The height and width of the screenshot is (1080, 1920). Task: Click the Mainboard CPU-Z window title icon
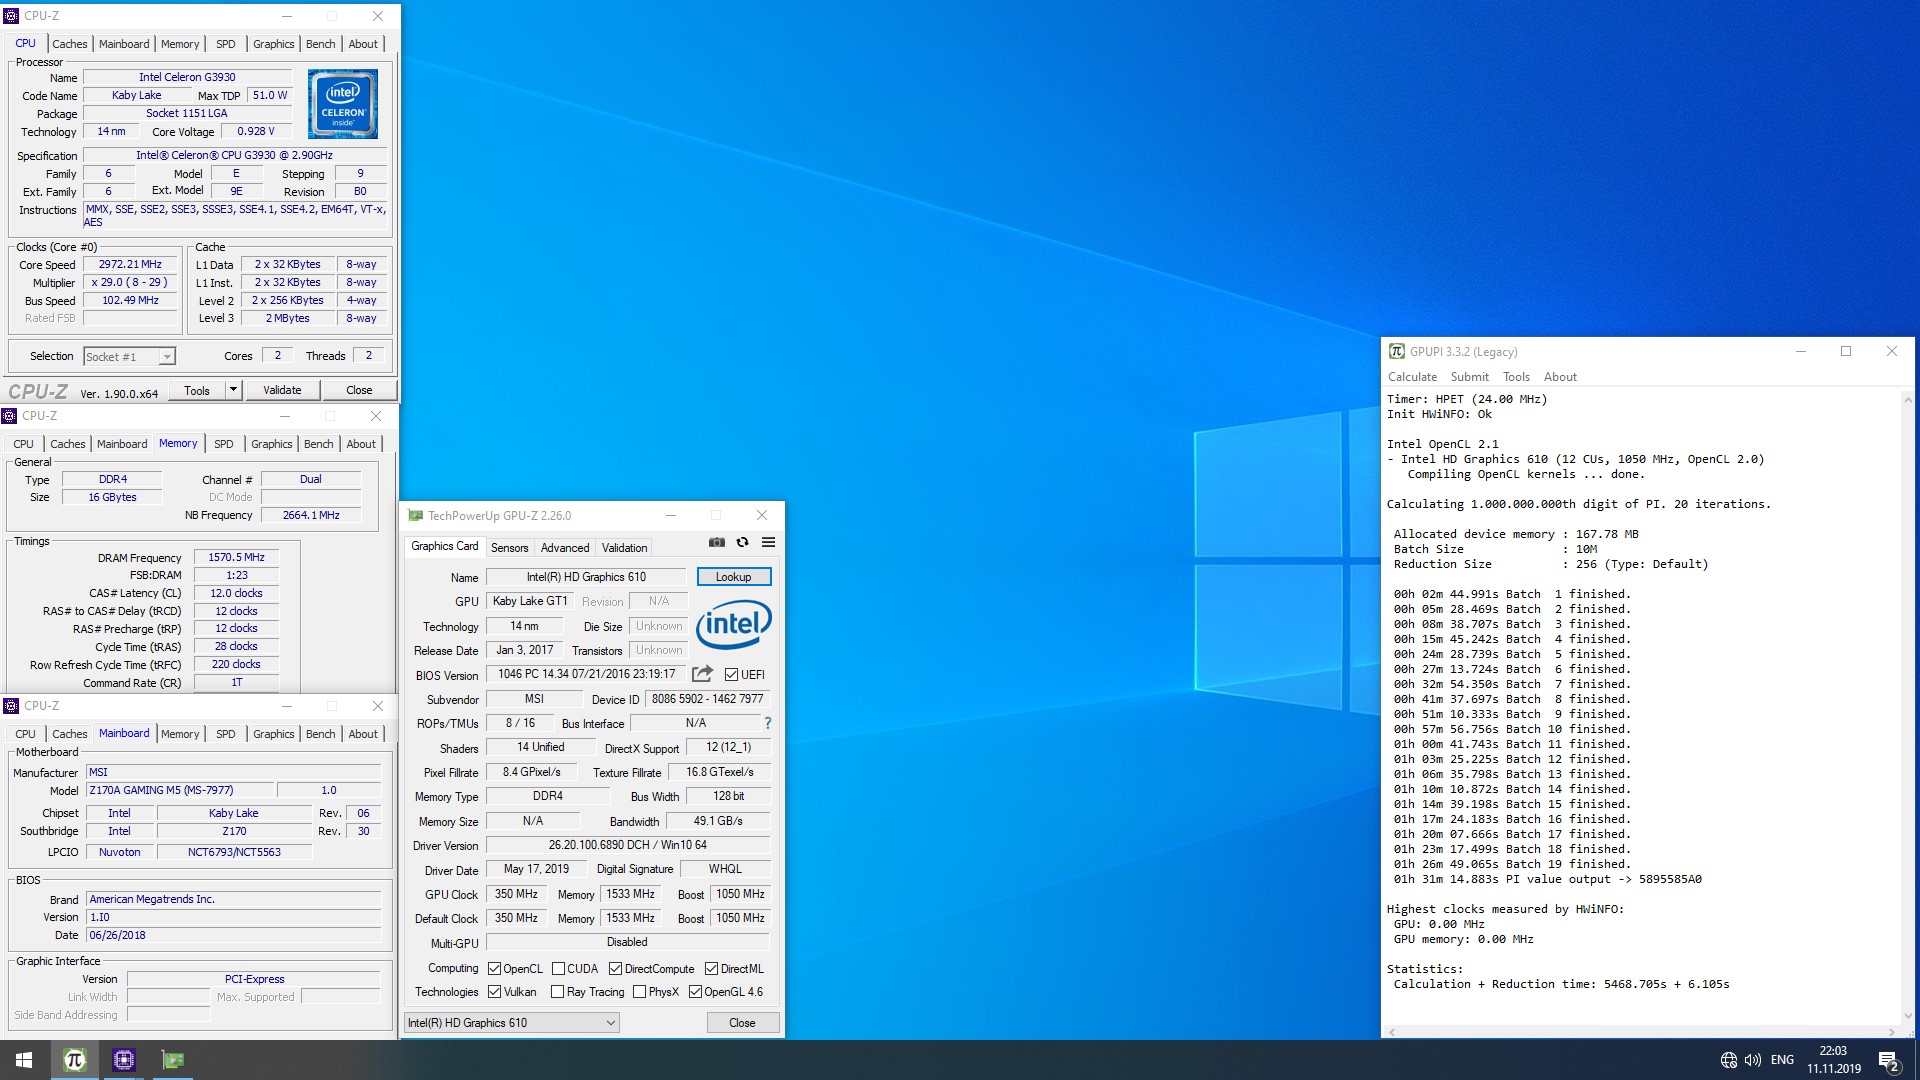(12, 706)
